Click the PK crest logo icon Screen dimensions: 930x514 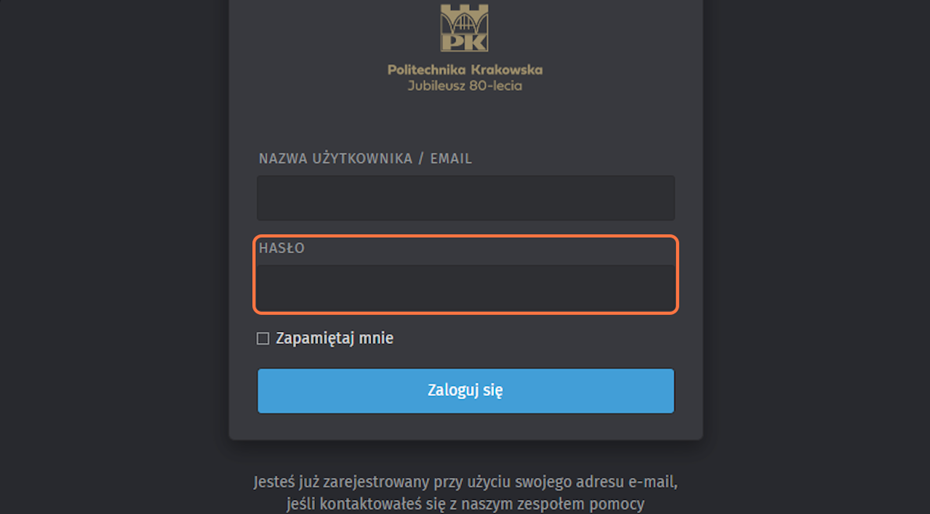coord(465,28)
